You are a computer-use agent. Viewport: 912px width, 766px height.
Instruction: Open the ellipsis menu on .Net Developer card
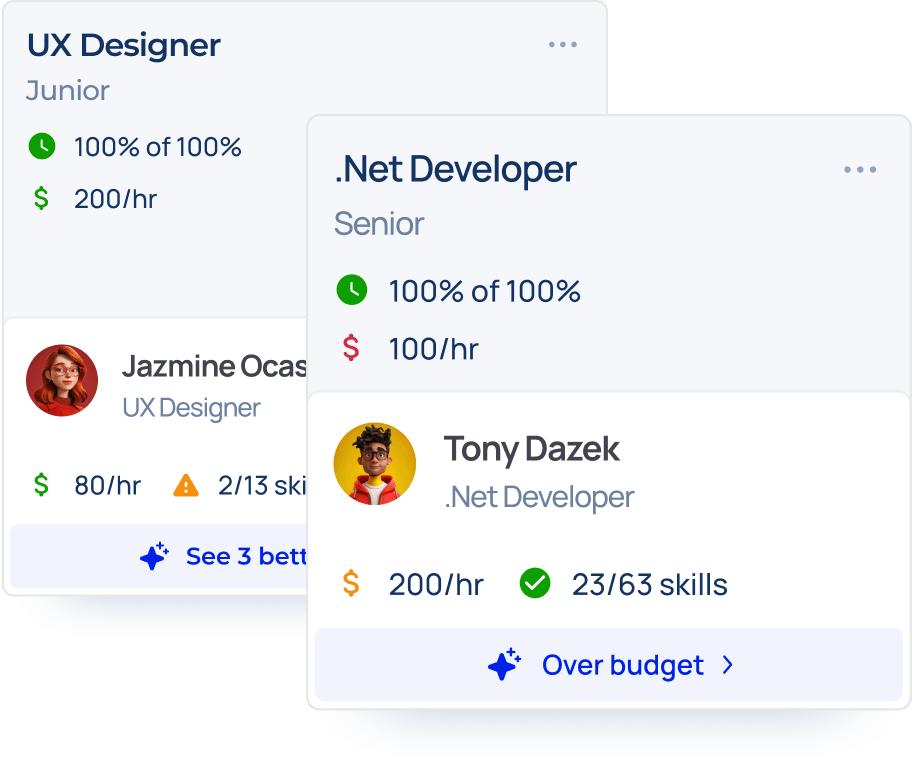pos(860,169)
